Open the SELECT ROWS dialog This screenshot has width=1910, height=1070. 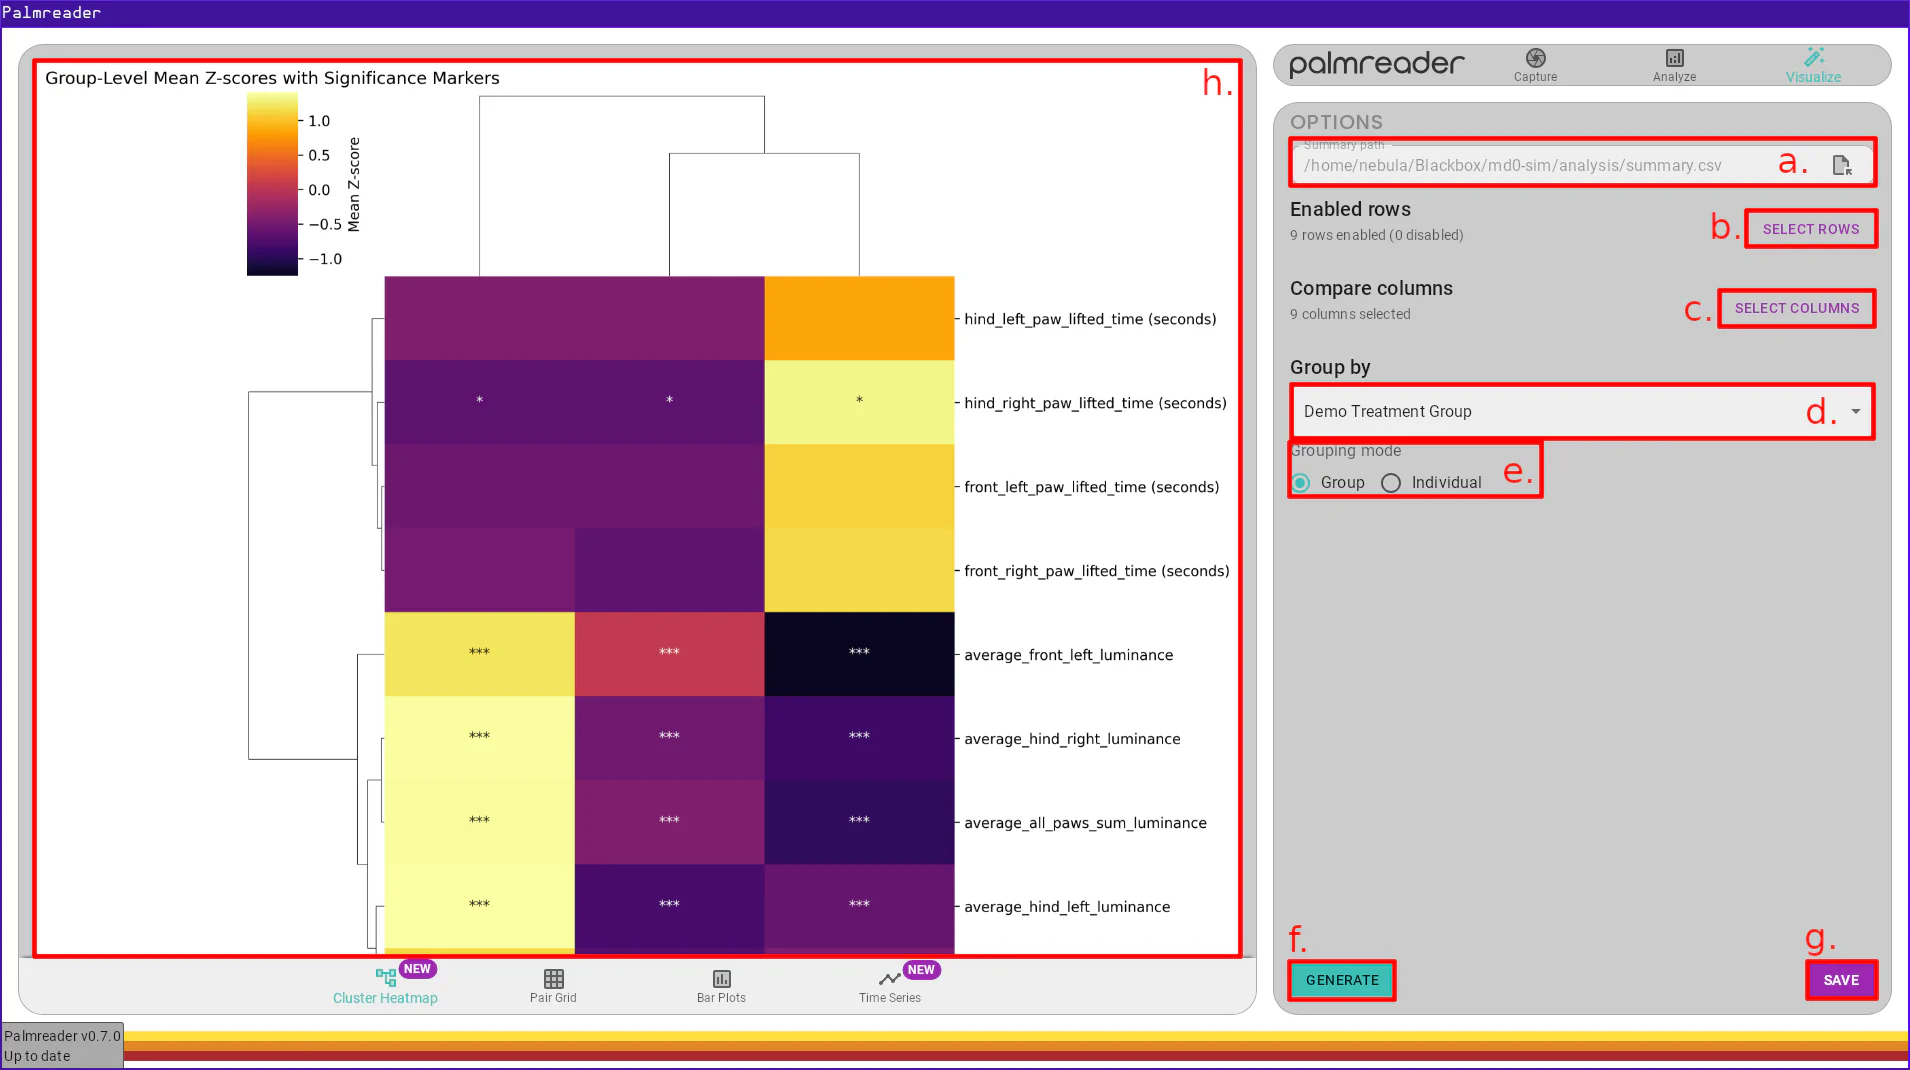[1809, 228]
